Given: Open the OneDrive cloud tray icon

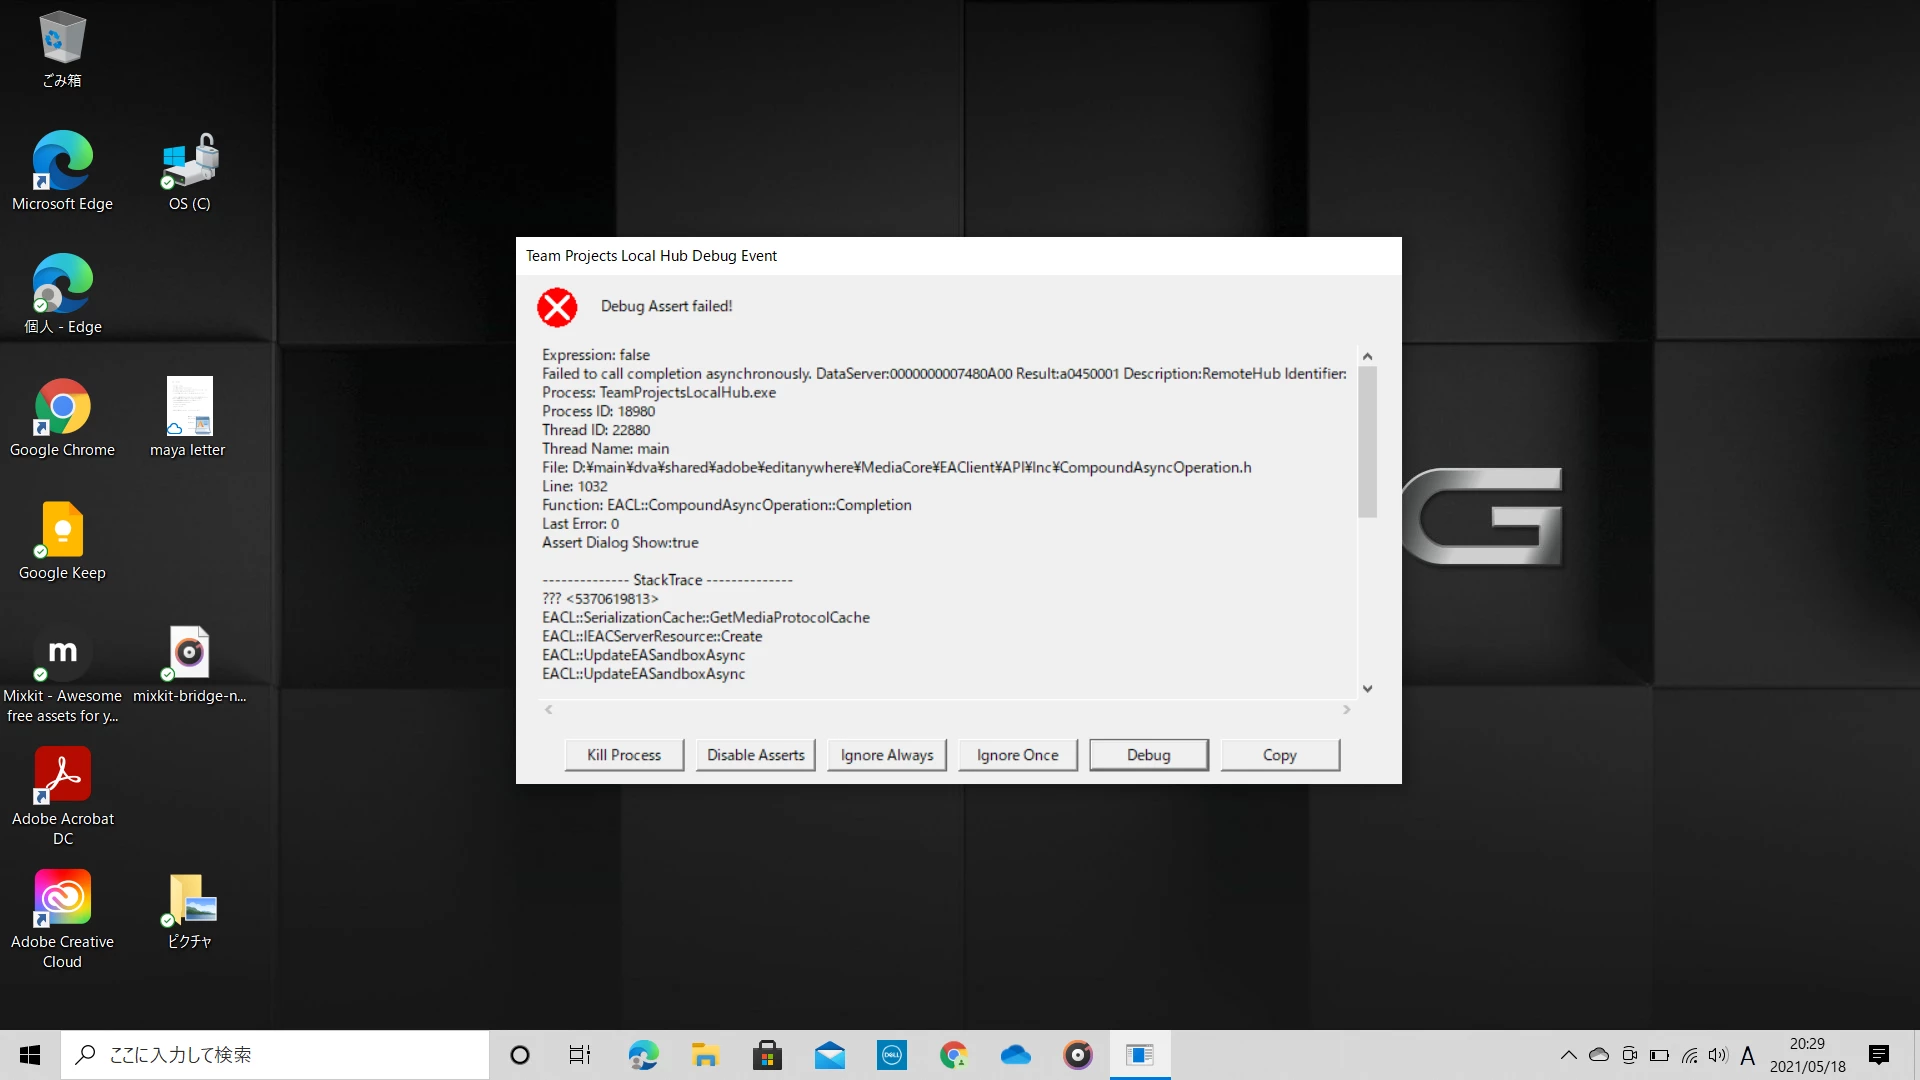Looking at the screenshot, I should tap(1599, 1055).
